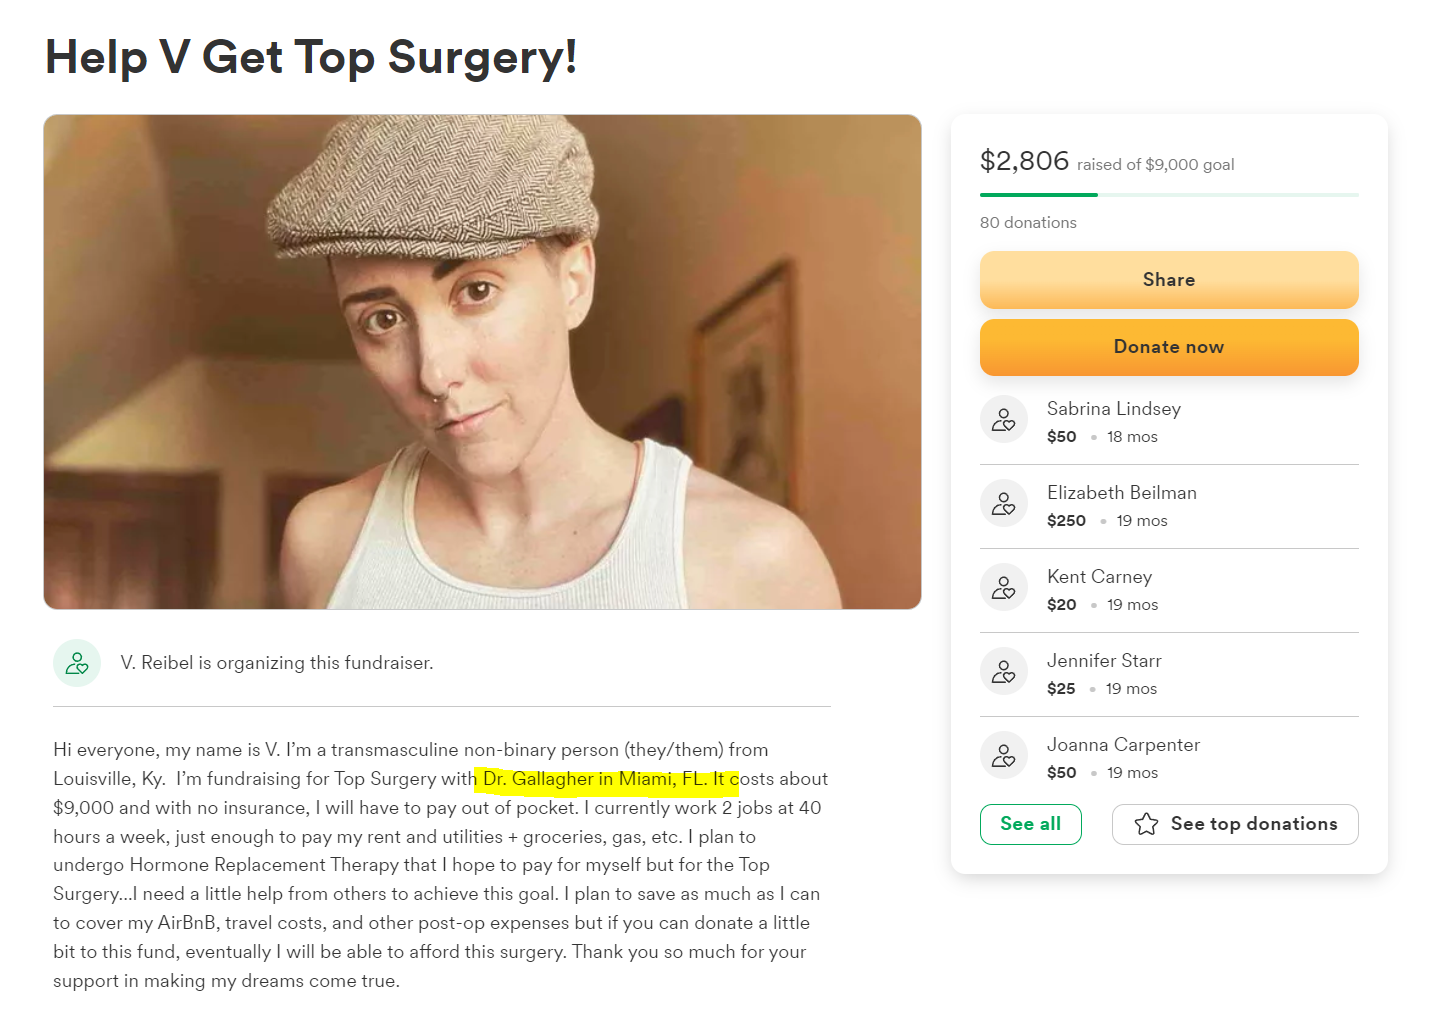Click the Donate now button
1453x1031 pixels.
(1169, 347)
